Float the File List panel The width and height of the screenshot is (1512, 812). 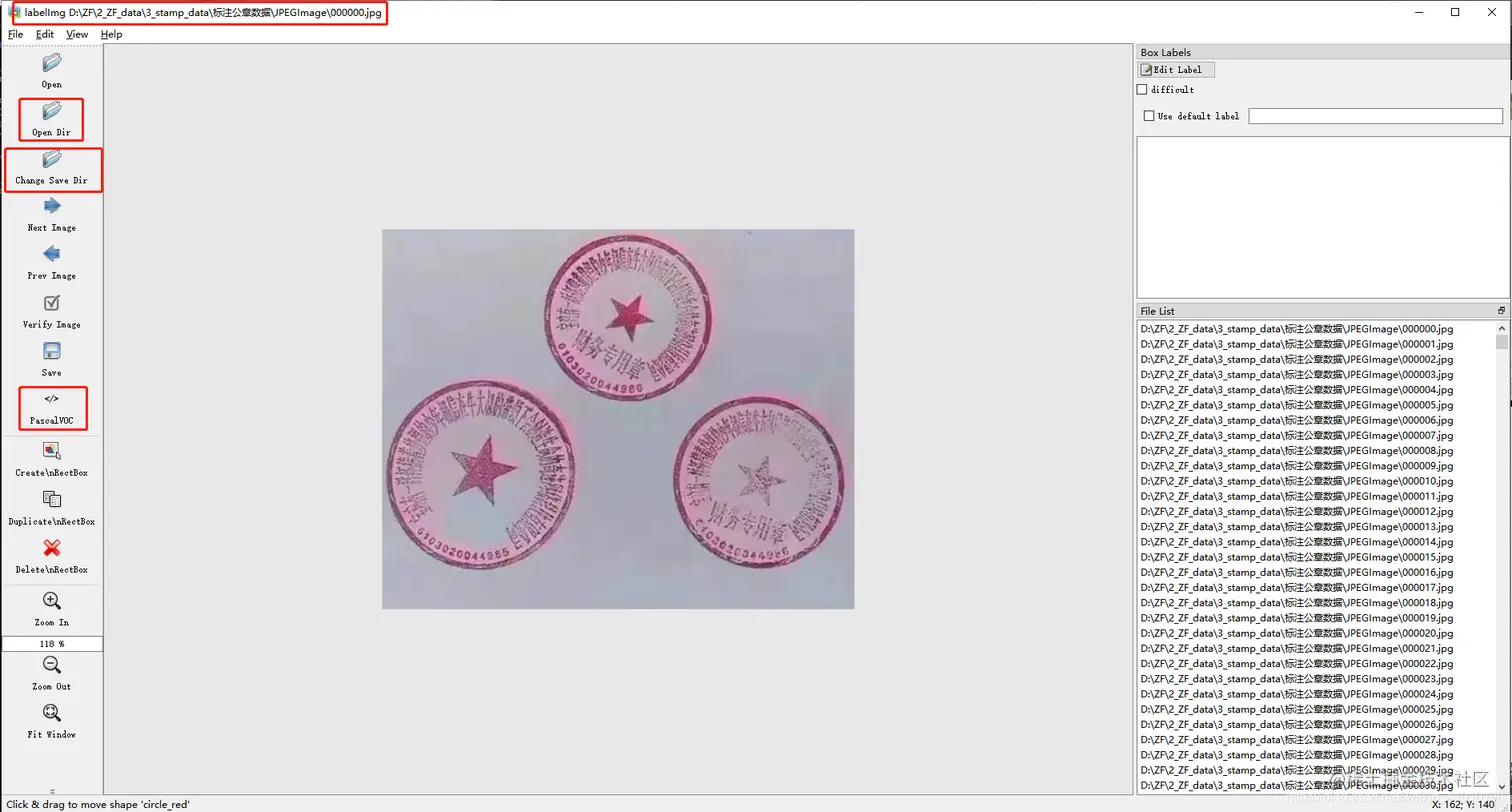coord(1501,311)
